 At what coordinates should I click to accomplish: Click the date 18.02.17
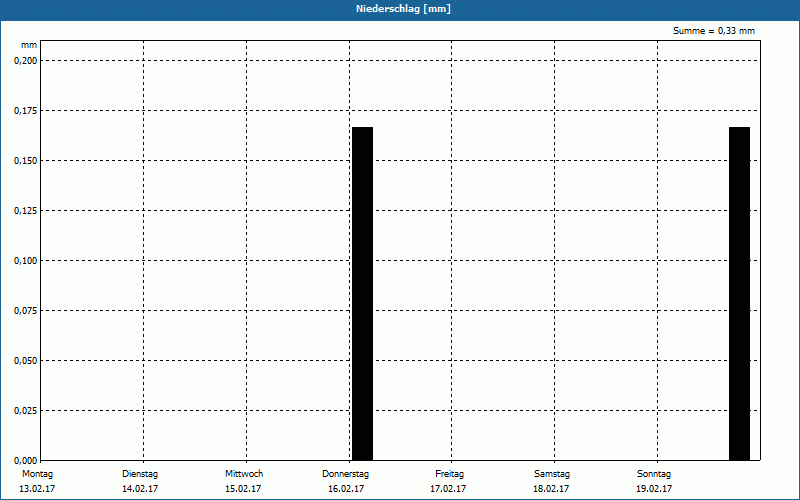pos(551,489)
